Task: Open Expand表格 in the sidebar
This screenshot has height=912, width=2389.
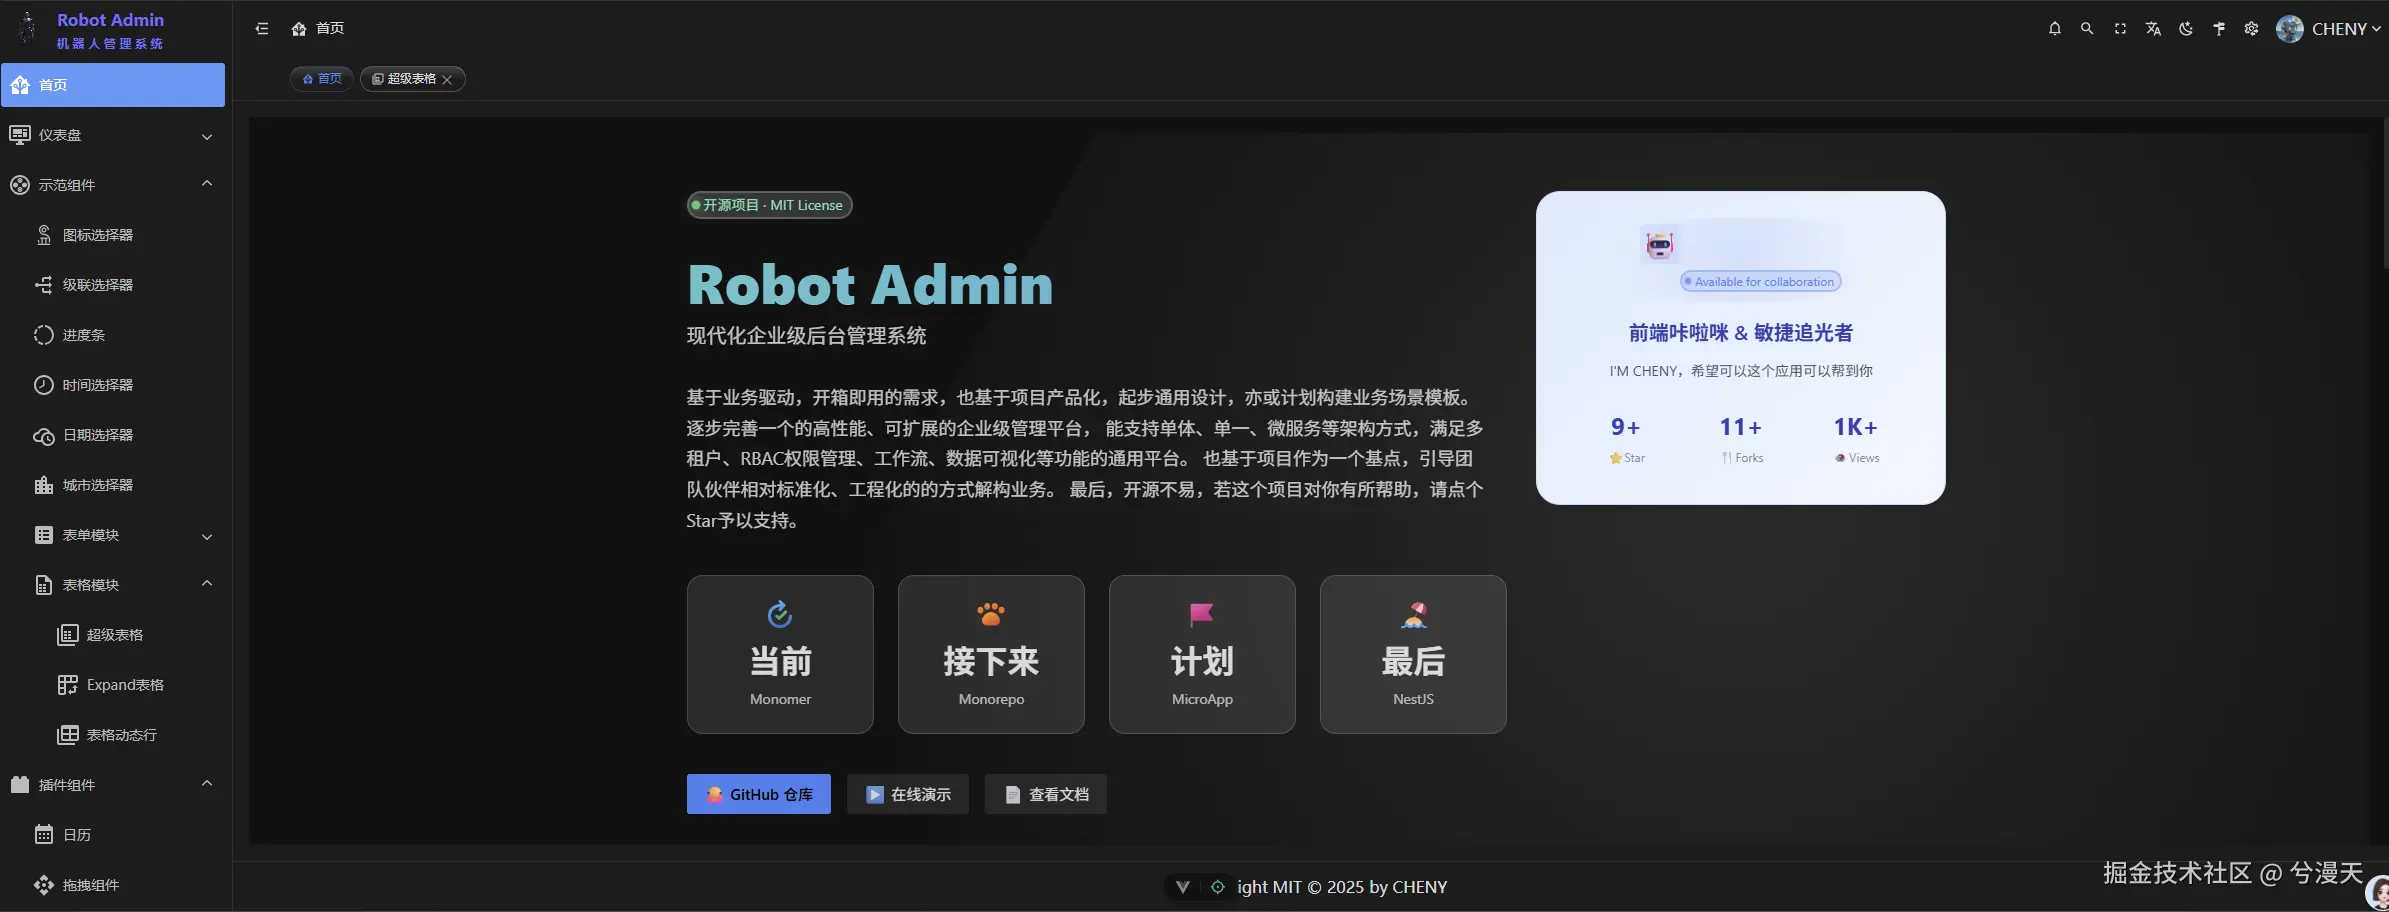Action: 113,685
